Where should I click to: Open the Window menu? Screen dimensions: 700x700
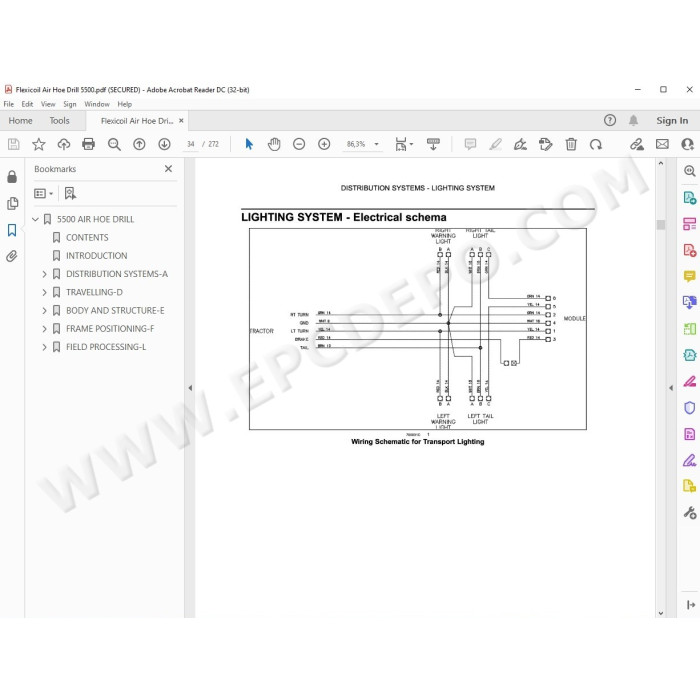(x=97, y=104)
